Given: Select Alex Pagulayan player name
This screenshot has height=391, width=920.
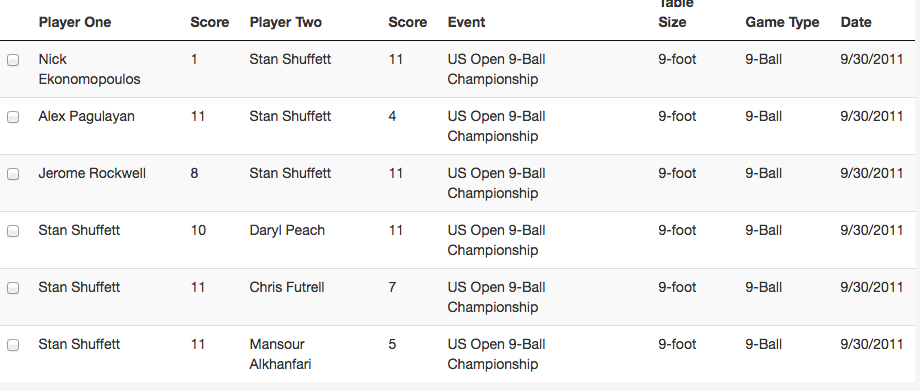Looking at the screenshot, I should [86, 116].
